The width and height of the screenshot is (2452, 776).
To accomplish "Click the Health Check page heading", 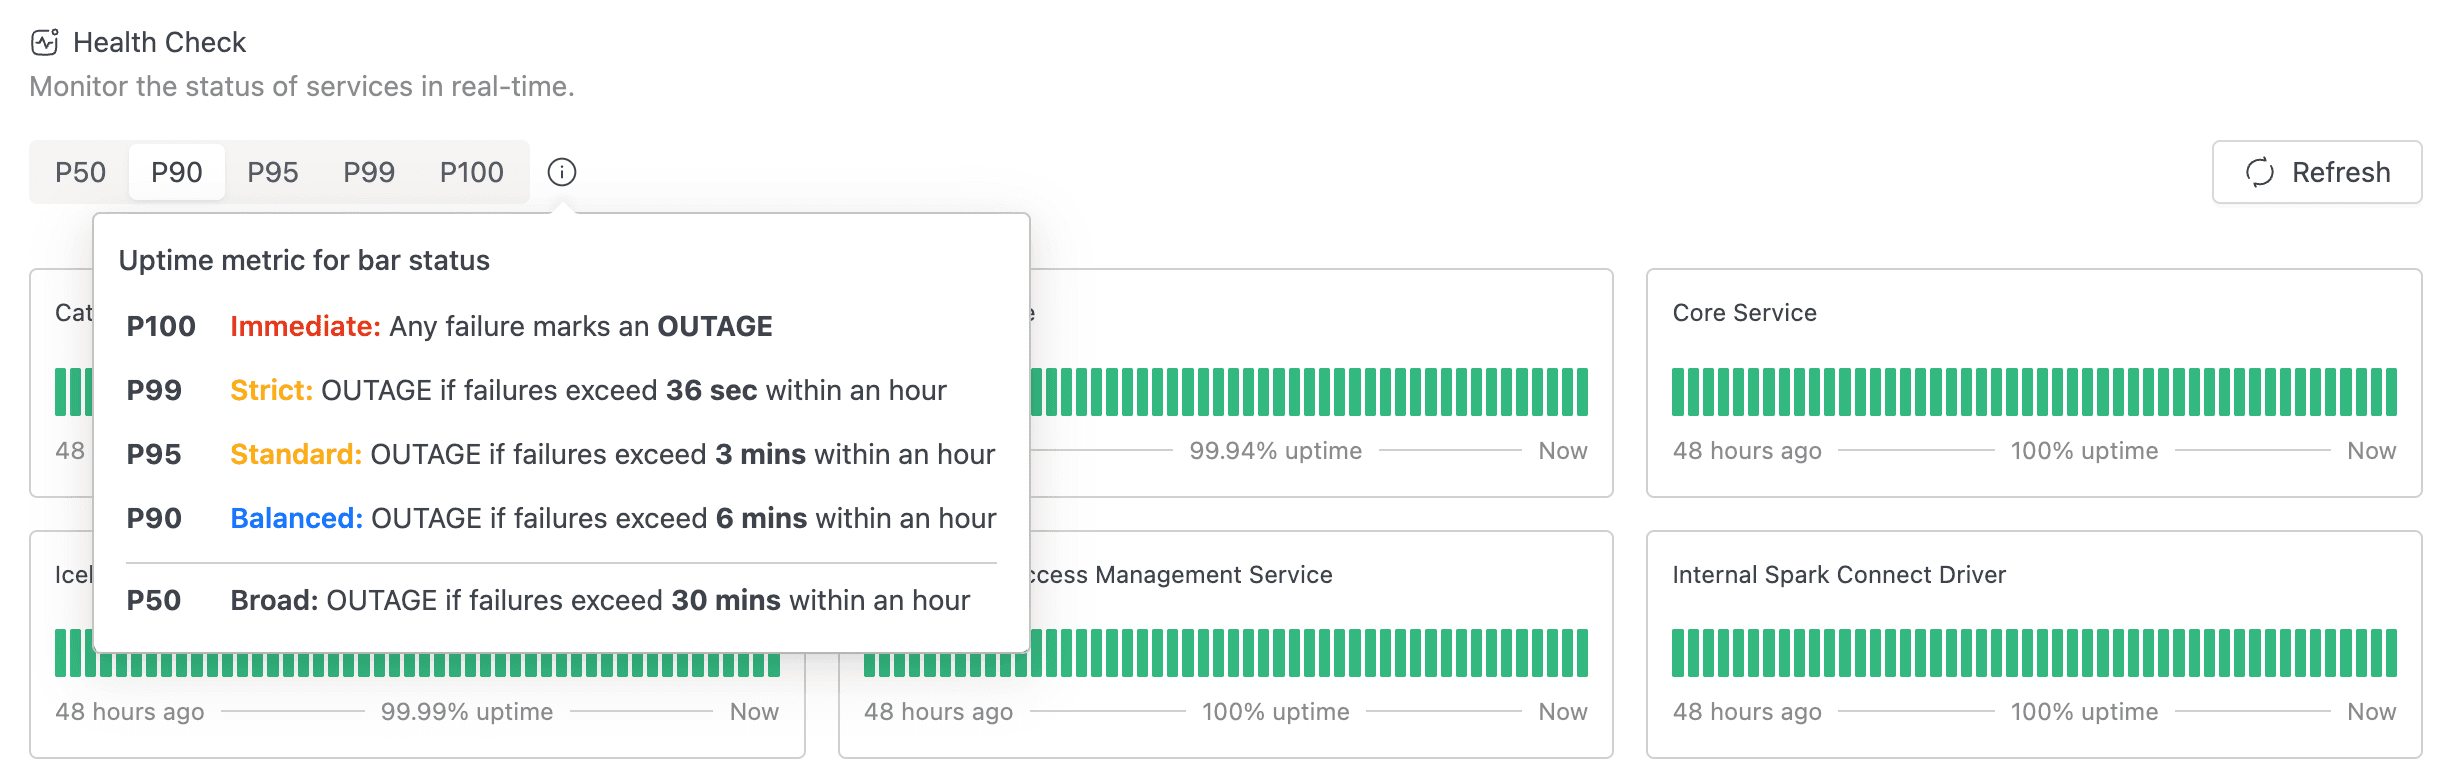I will point(159,42).
